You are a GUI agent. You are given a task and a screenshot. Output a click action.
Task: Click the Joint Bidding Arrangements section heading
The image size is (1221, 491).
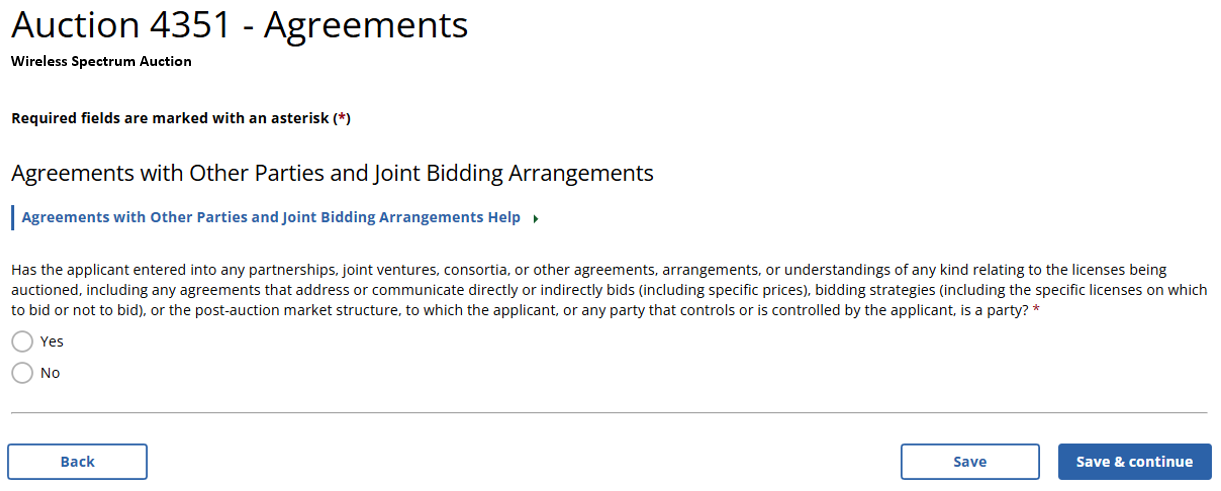click(332, 173)
